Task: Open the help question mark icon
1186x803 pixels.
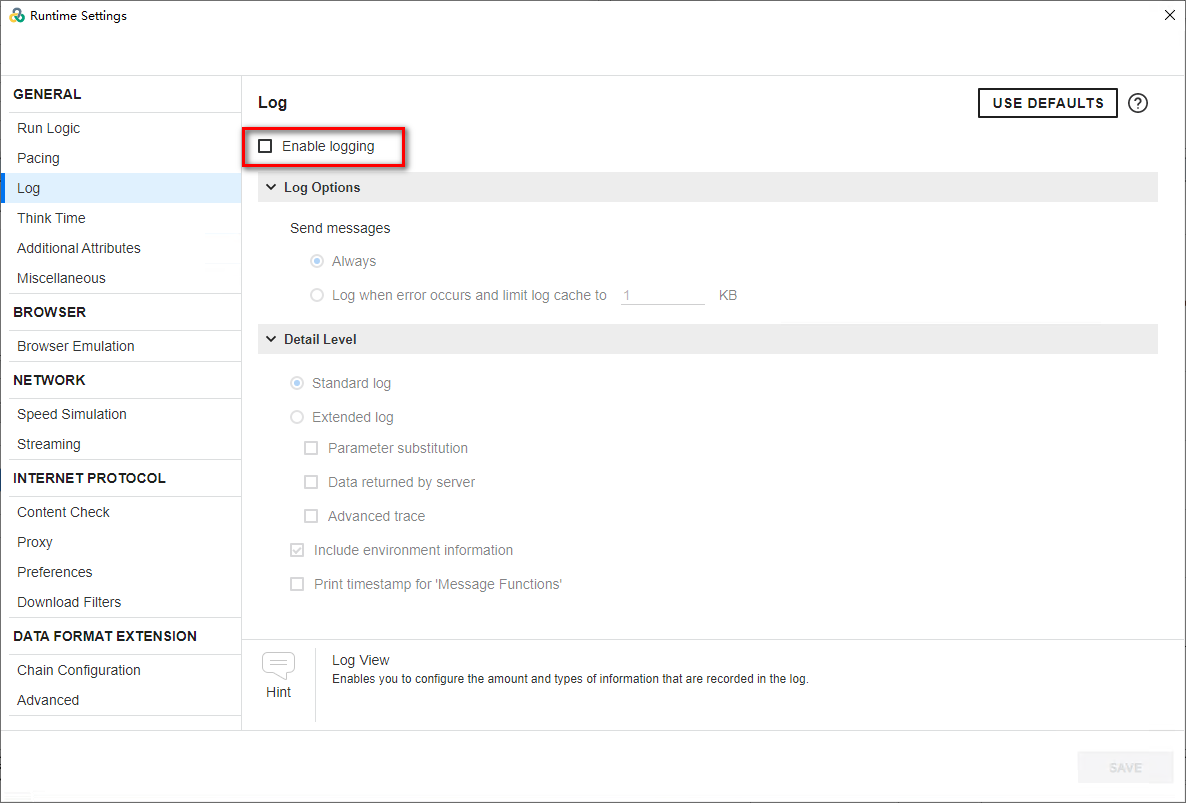Action: tap(1138, 103)
